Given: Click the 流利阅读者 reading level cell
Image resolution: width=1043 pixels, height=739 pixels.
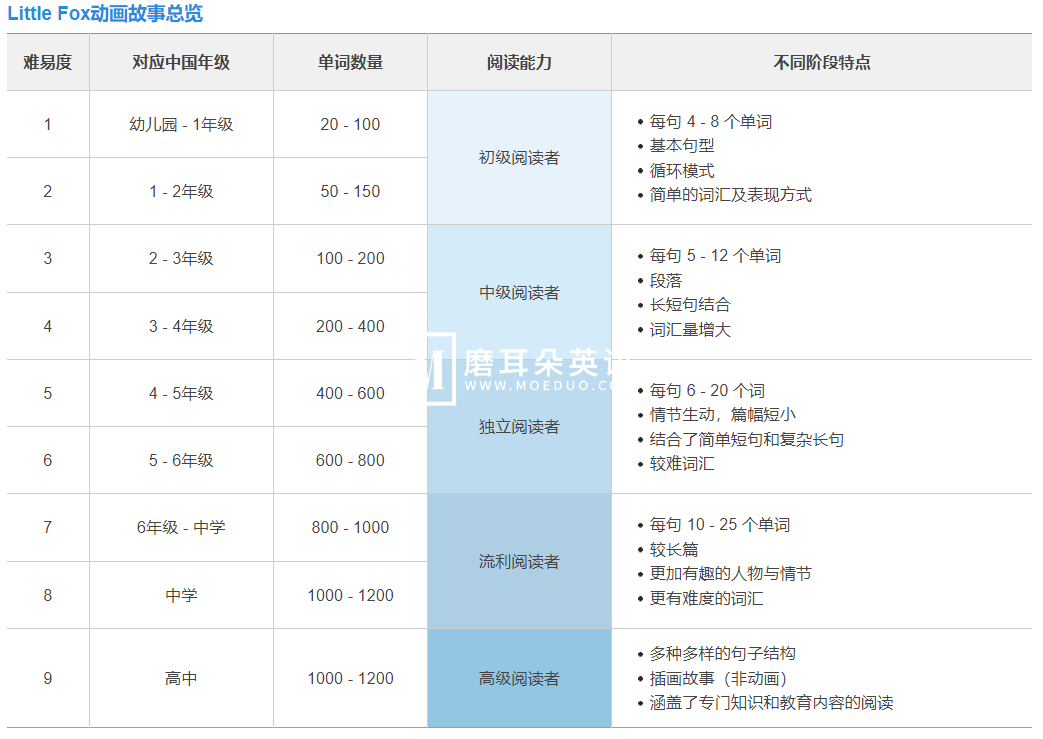Looking at the screenshot, I should point(518,561).
